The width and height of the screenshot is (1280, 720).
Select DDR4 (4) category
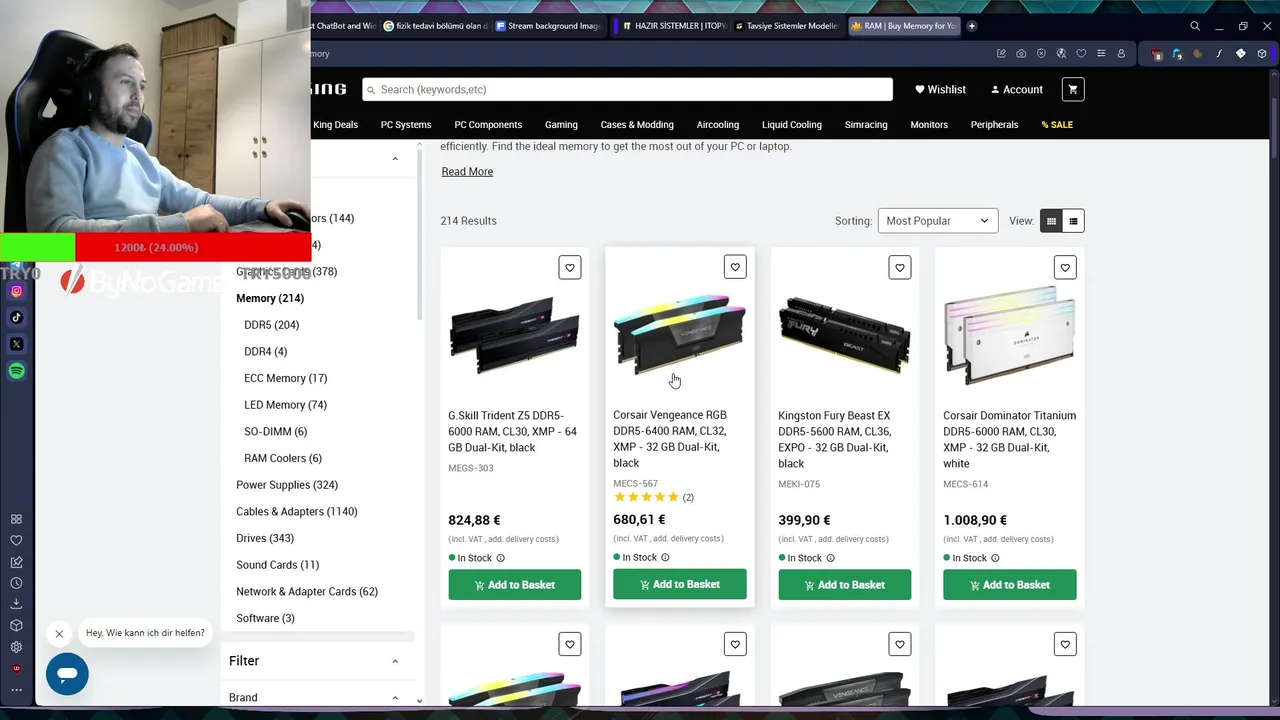click(266, 352)
